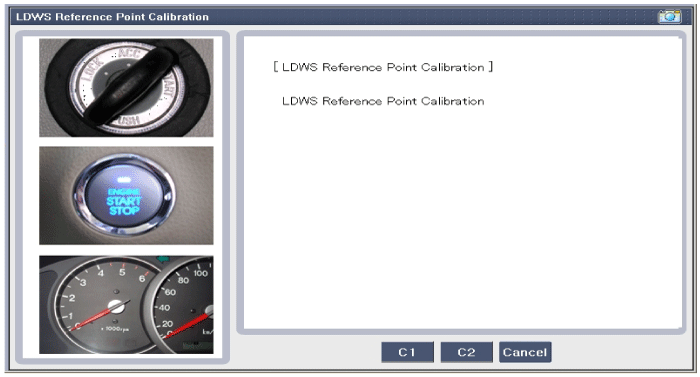
Task: Select the Engine Start Stop button photo
Action: pos(126,196)
